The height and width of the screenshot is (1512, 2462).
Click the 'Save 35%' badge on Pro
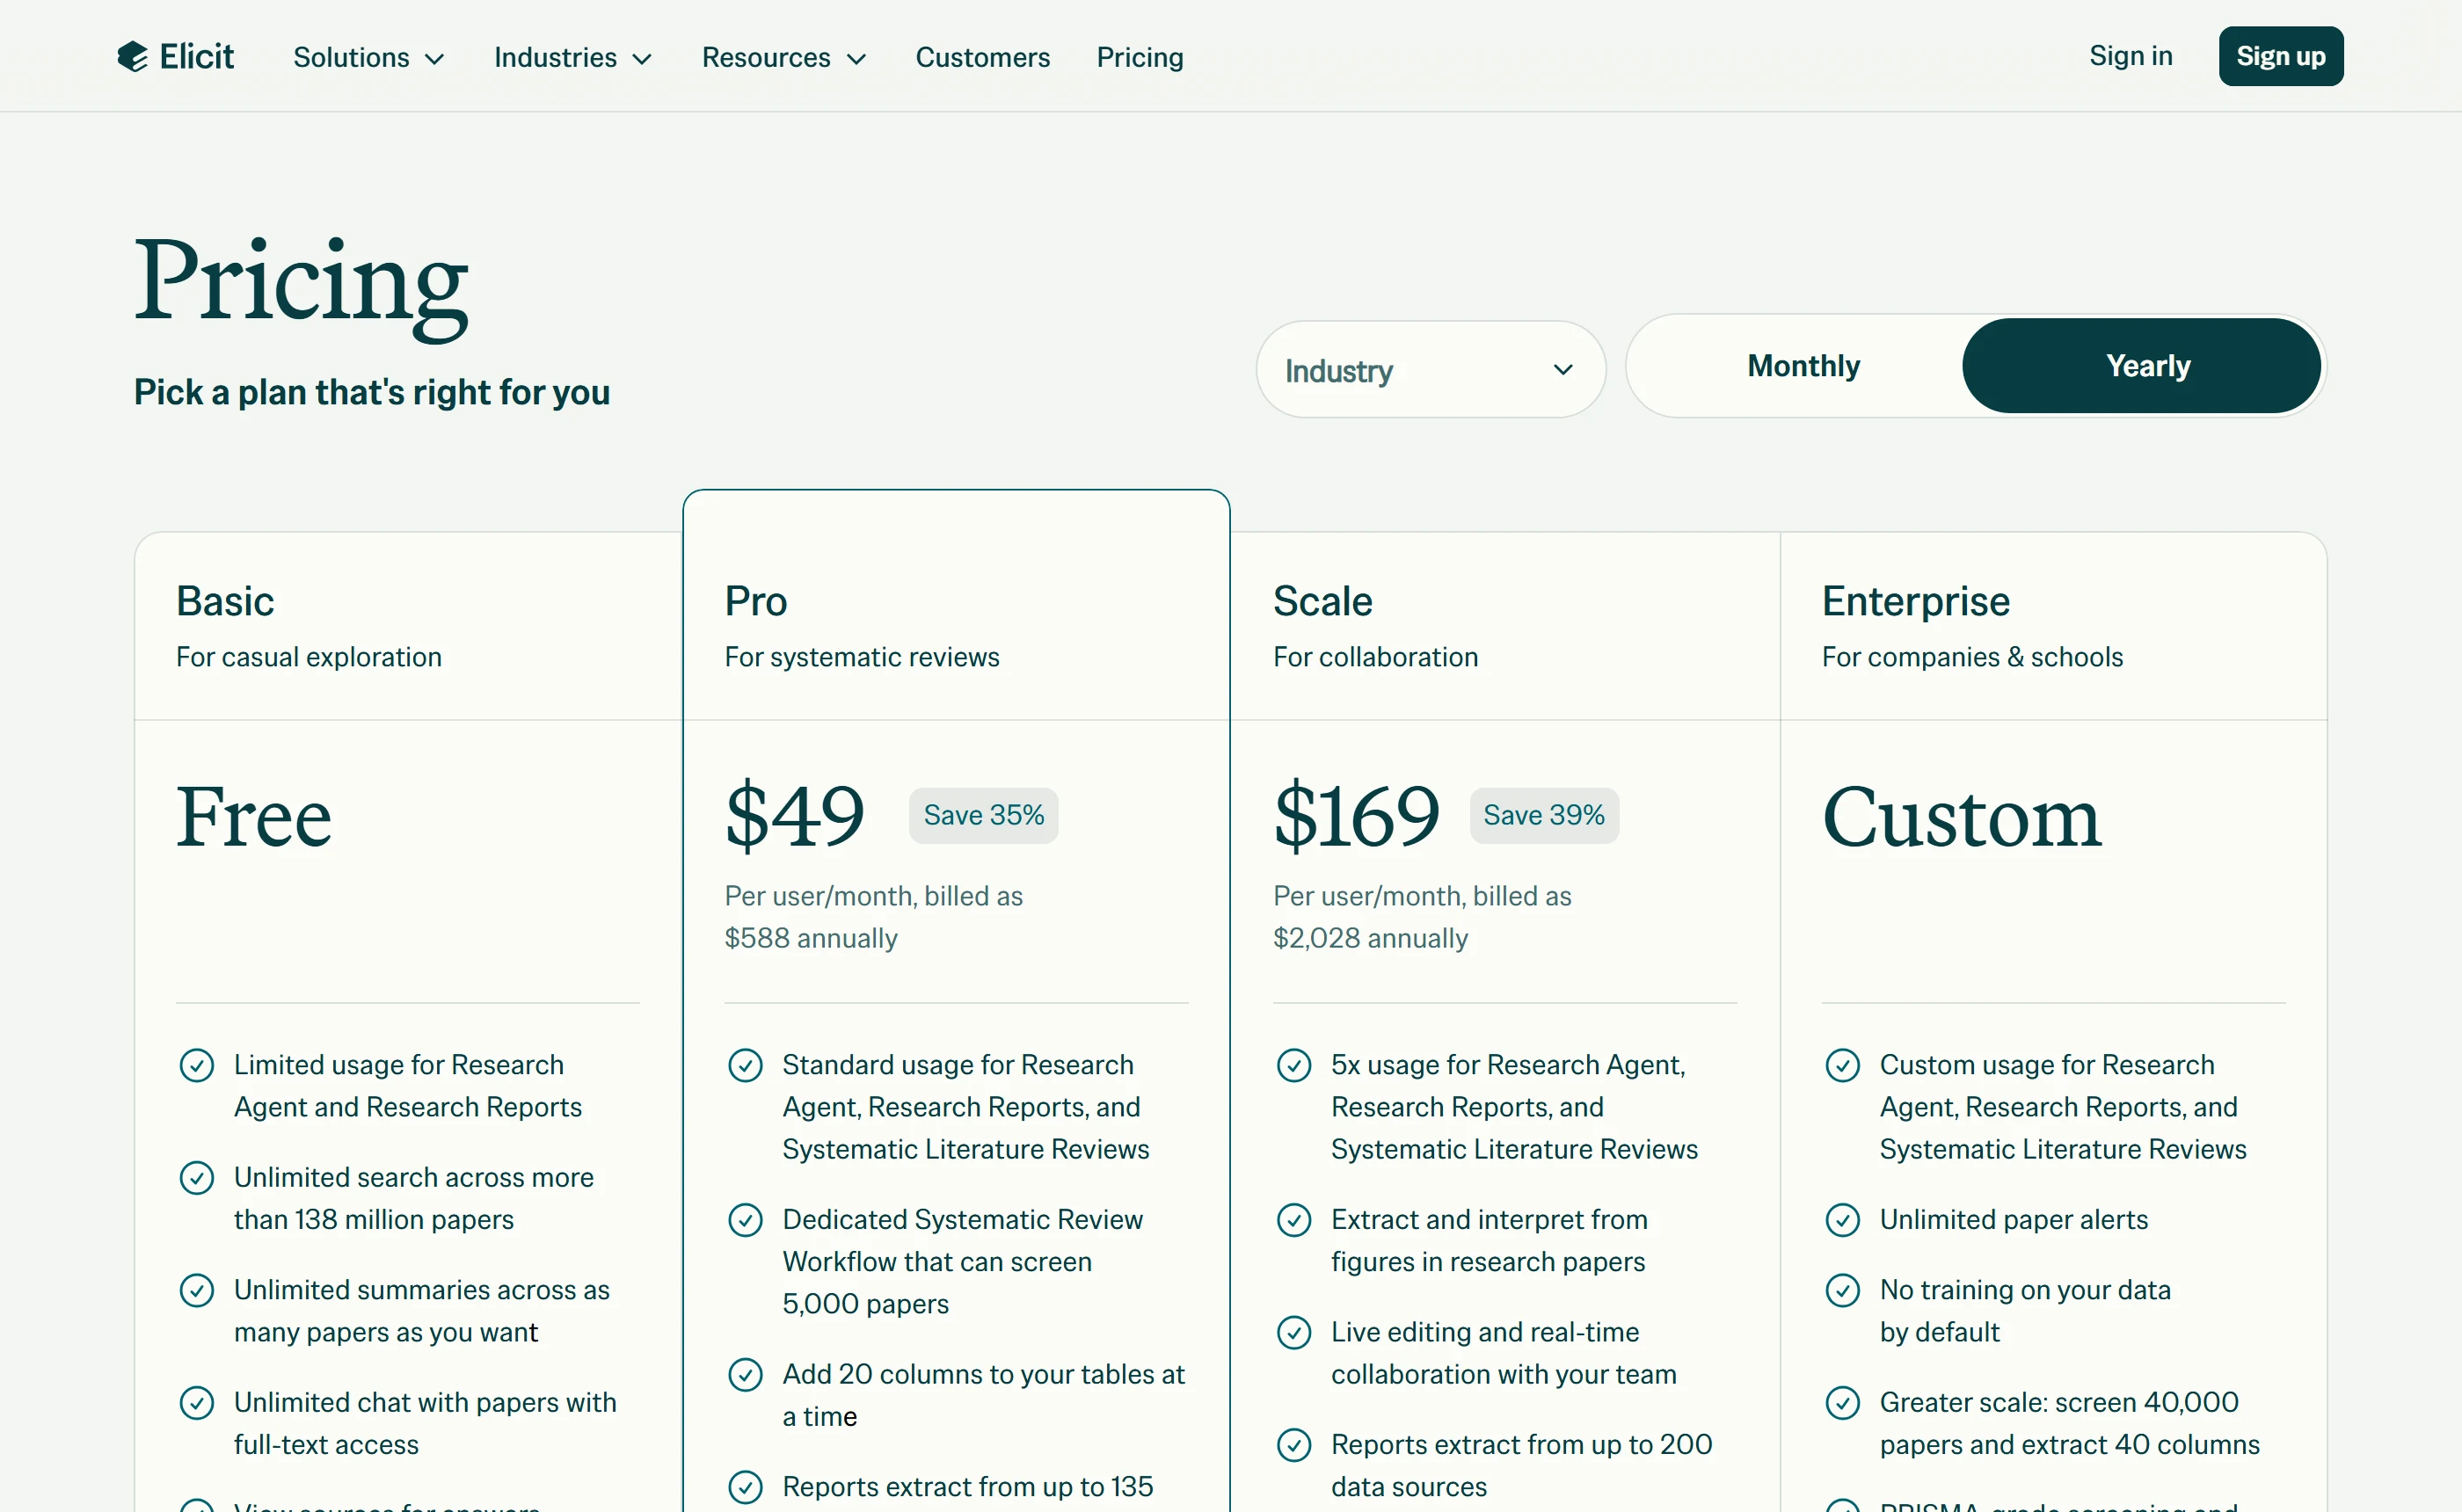click(983, 815)
